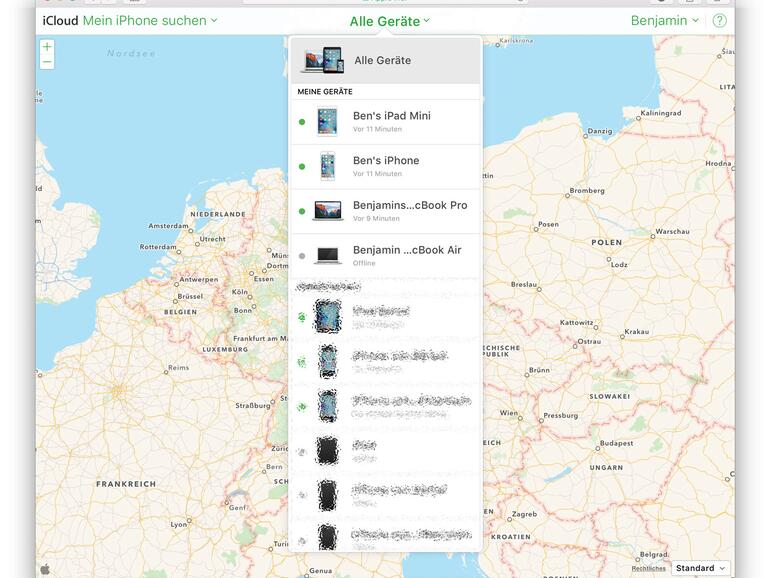Open the Rechtliches legal link

pos(648,569)
